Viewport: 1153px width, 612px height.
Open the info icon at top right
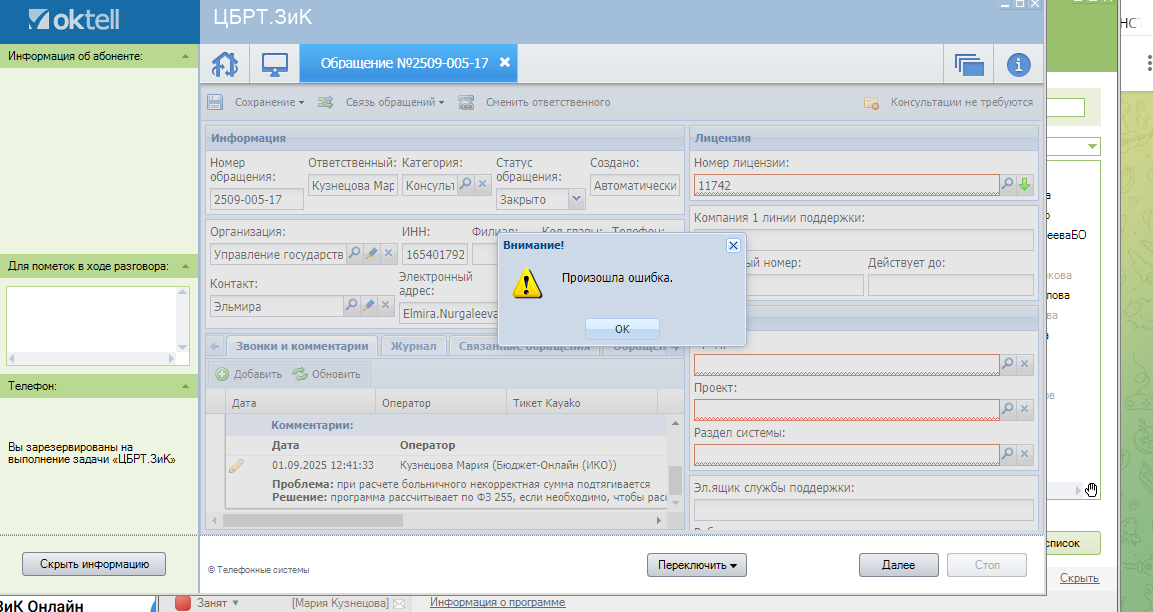coord(1018,65)
